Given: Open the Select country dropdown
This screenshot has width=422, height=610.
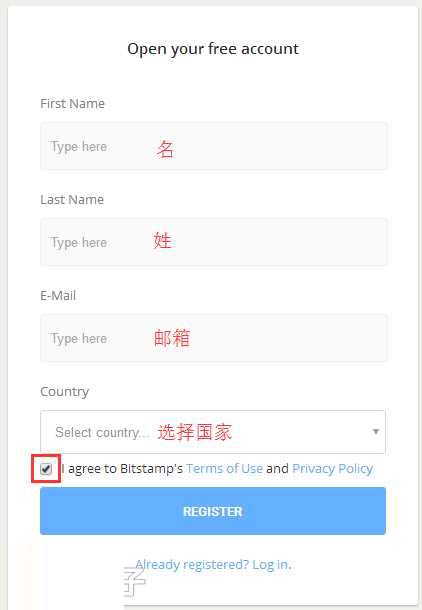Looking at the screenshot, I should pos(213,431).
